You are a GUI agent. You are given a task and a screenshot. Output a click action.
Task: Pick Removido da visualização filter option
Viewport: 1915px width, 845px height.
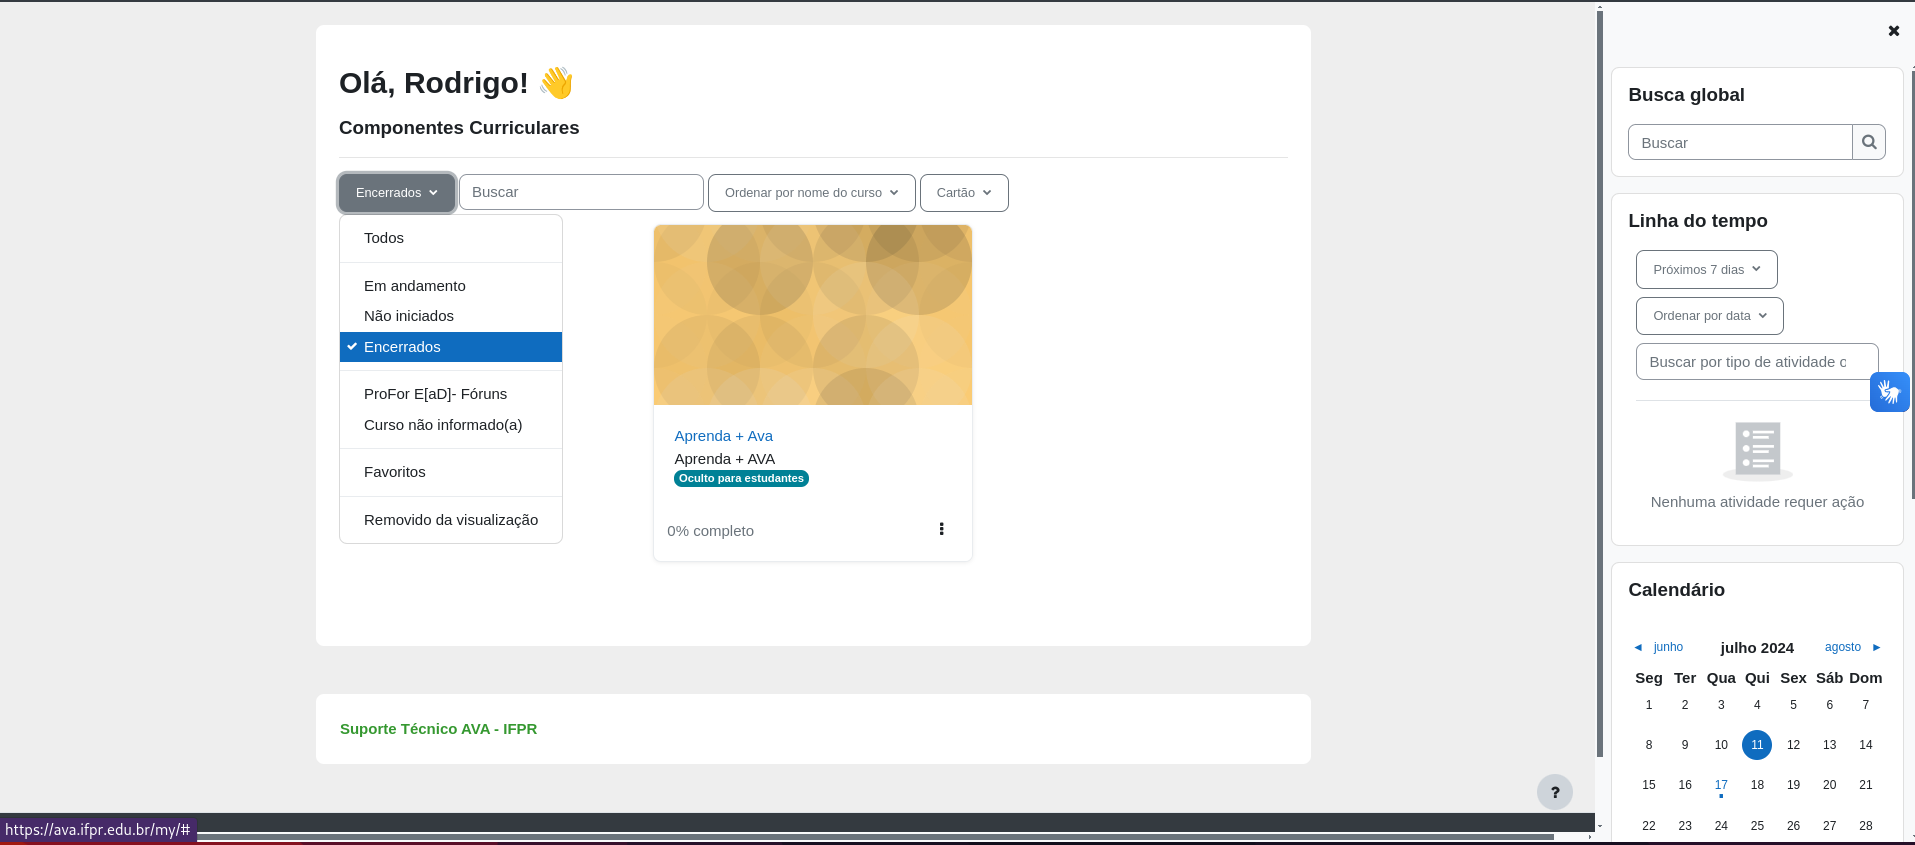451,520
